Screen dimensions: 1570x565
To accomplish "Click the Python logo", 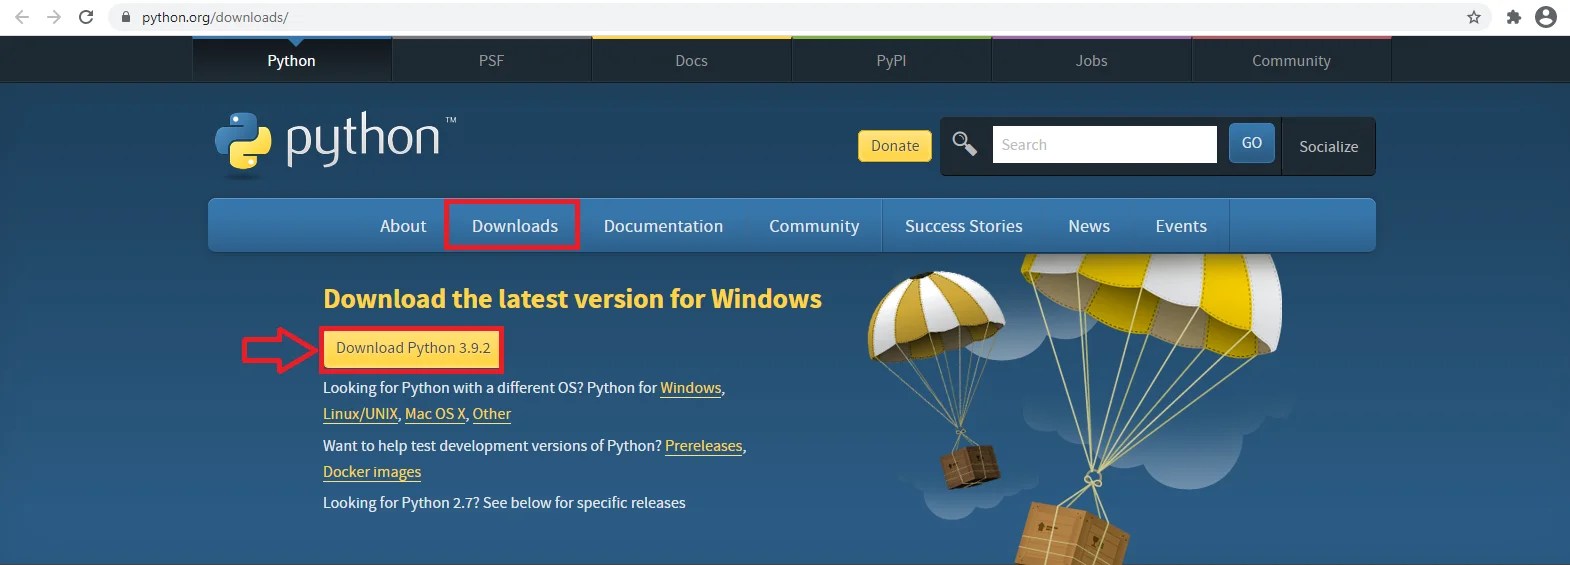I will click(x=335, y=143).
